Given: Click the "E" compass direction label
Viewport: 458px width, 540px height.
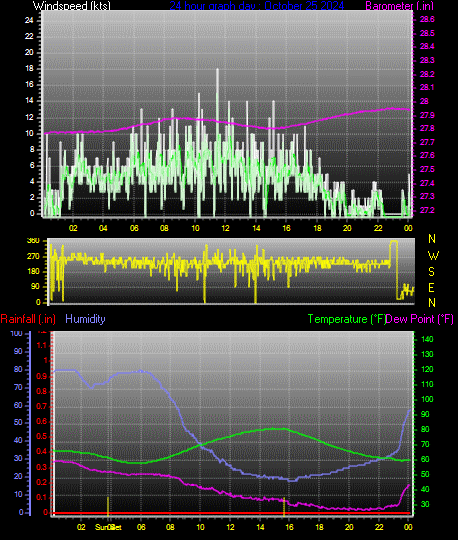Looking at the screenshot, I should (x=431, y=288).
